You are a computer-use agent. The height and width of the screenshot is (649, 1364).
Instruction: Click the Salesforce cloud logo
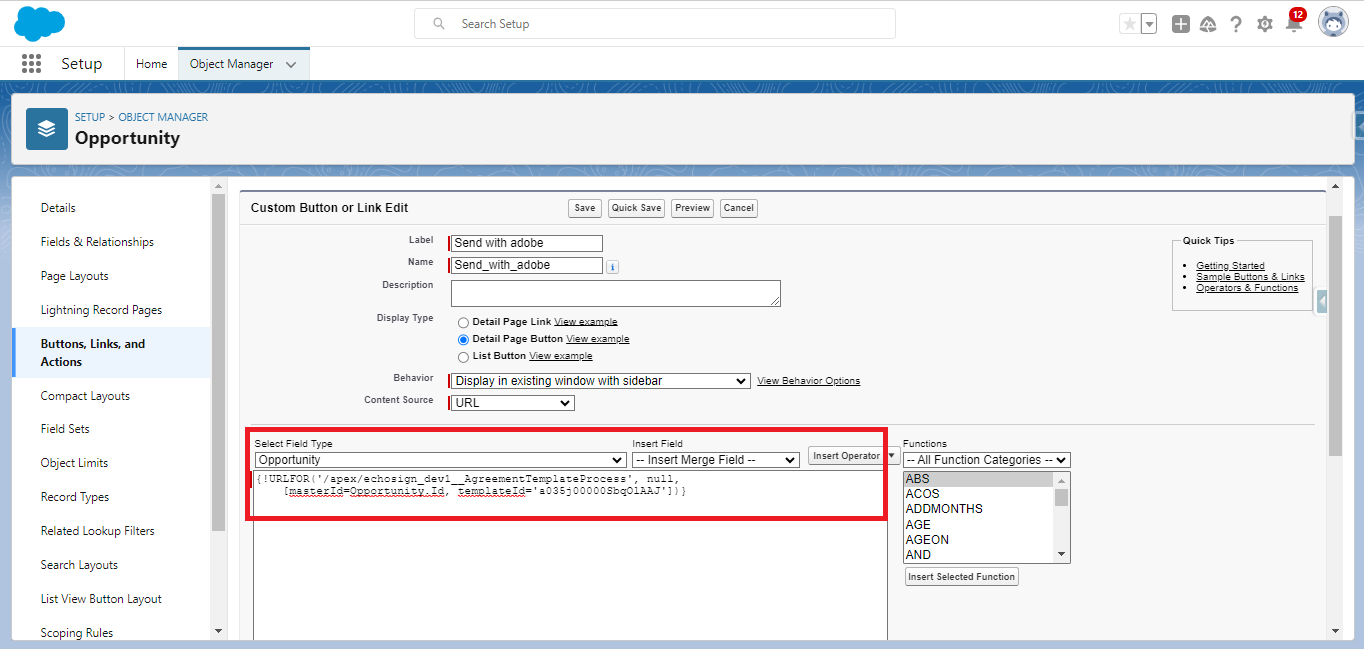pyautogui.click(x=40, y=23)
